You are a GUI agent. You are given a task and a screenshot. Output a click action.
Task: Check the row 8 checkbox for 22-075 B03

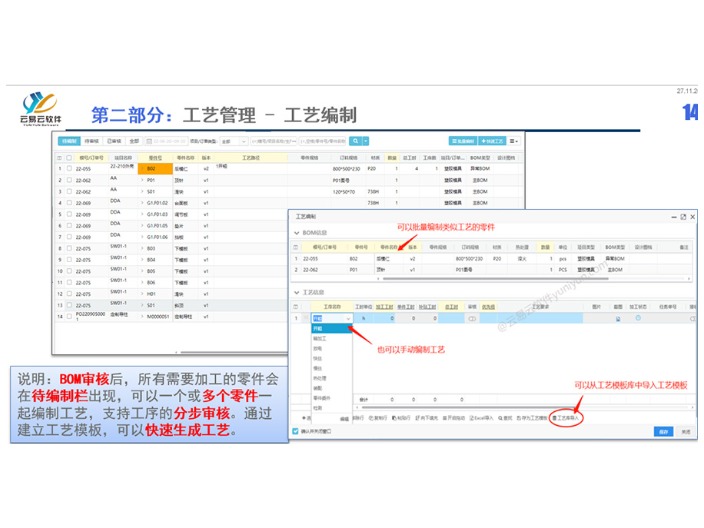(69, 248)
